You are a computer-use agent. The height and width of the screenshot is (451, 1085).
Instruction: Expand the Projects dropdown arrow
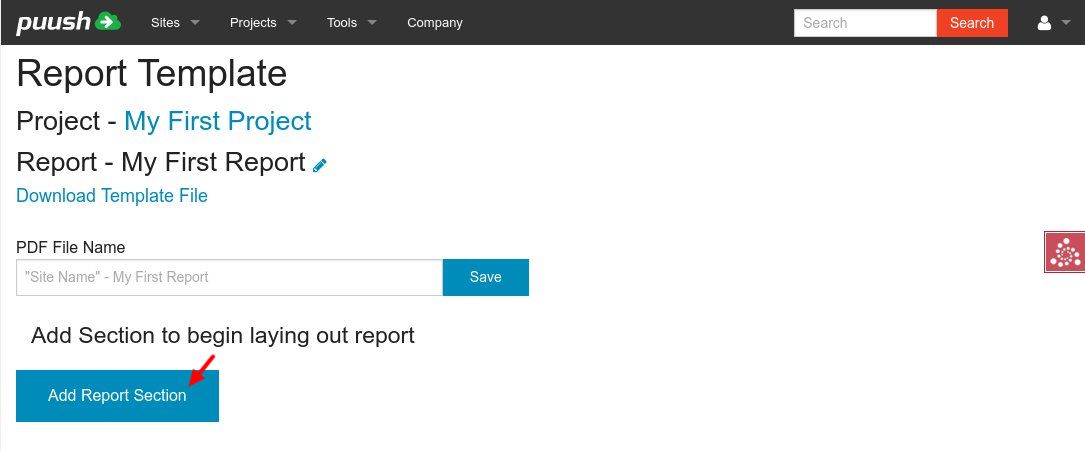coord(291,23)
